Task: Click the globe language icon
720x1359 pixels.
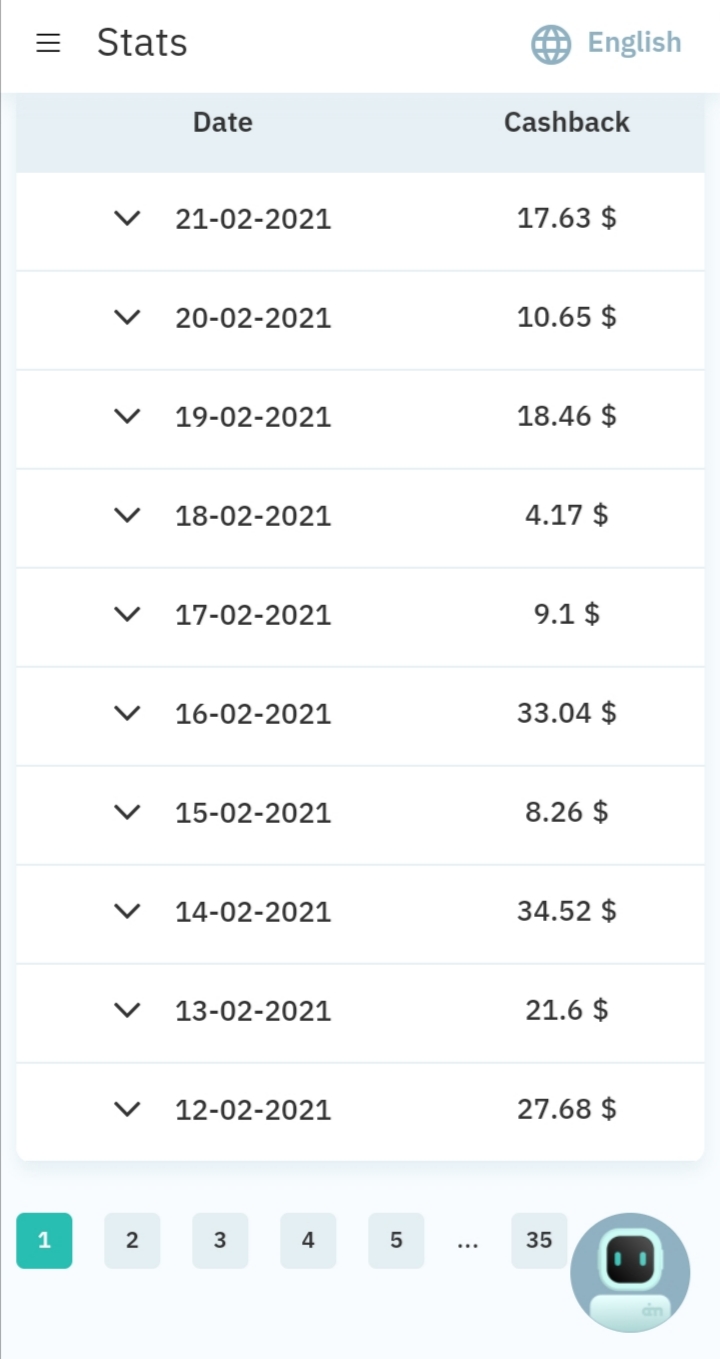Action: (551, 44)
